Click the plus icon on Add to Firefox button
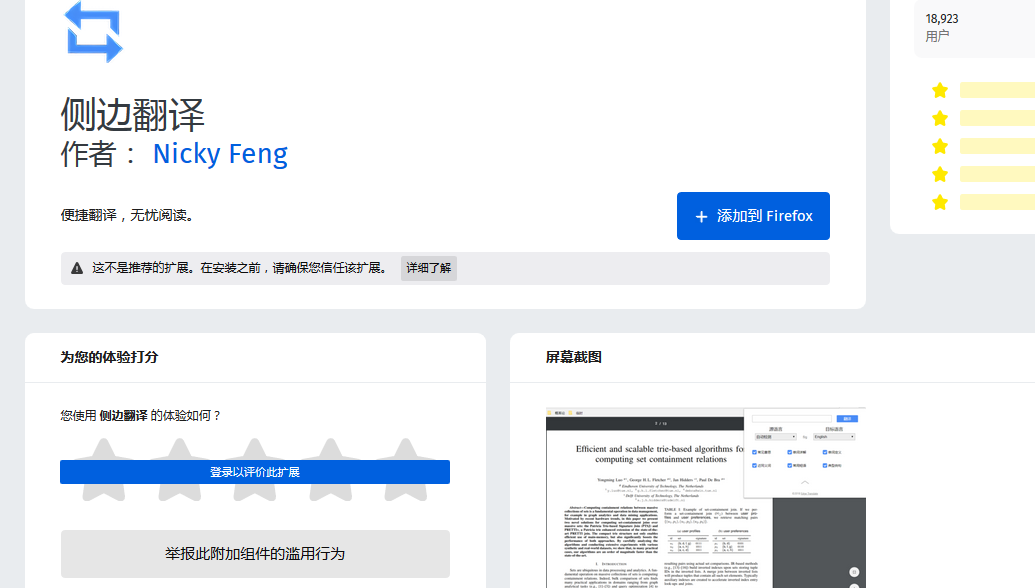Screen dimensions: 1035x588 tap(701, 216)
